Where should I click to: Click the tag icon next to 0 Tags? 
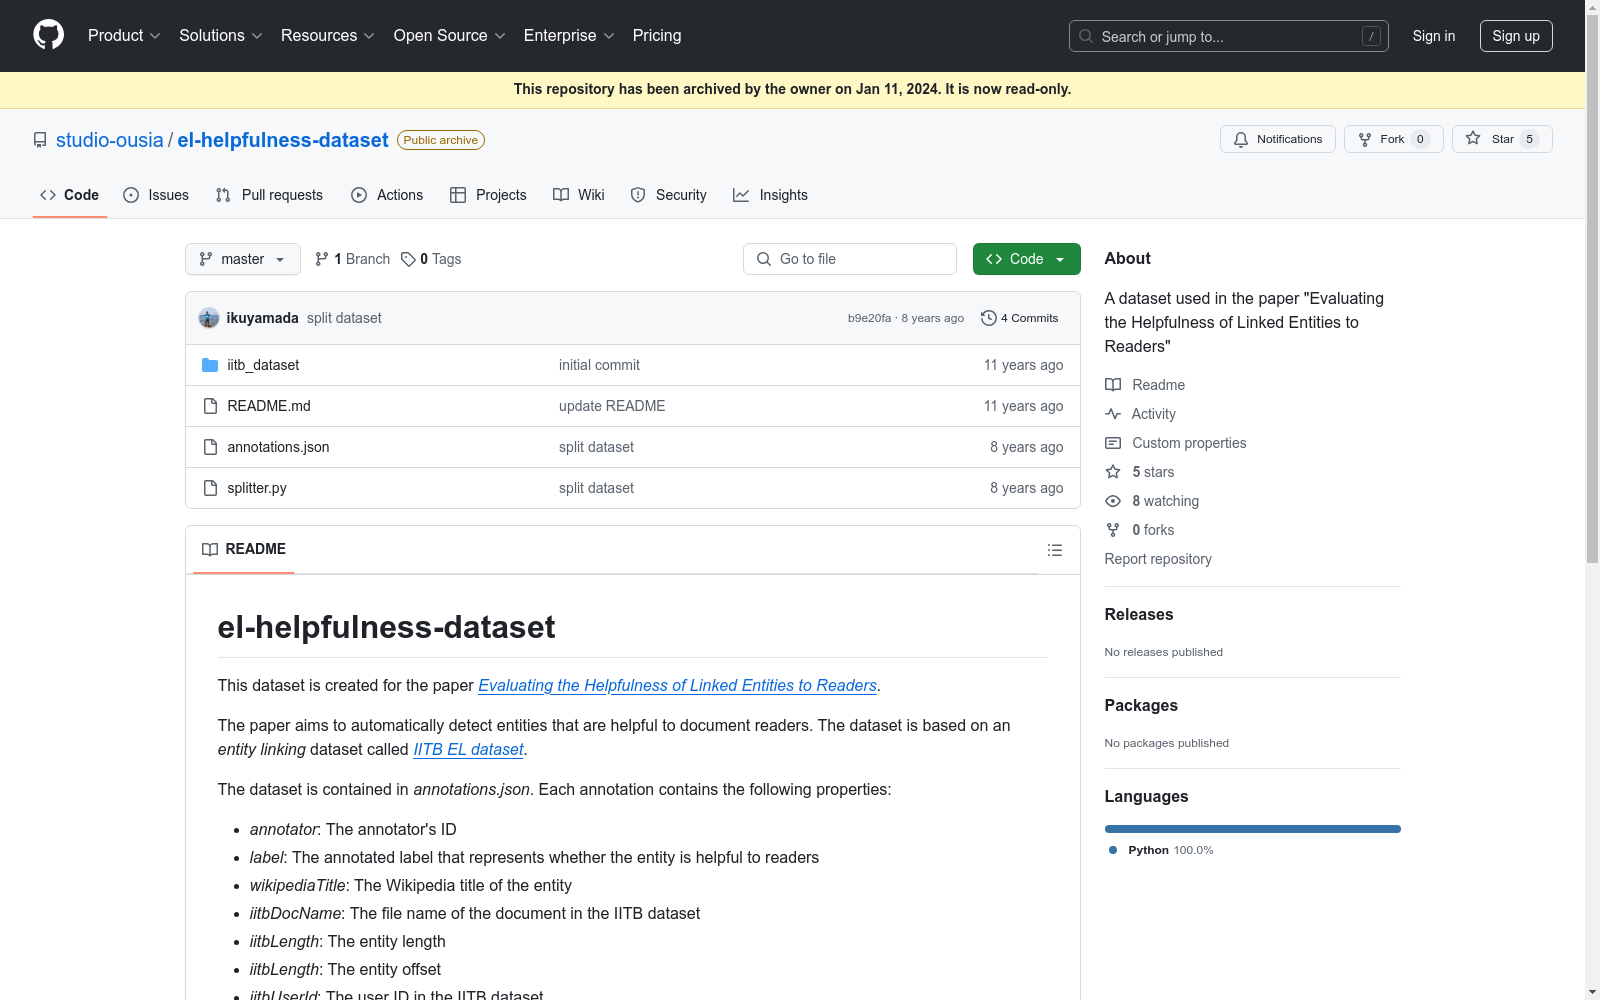pos(408,259)
